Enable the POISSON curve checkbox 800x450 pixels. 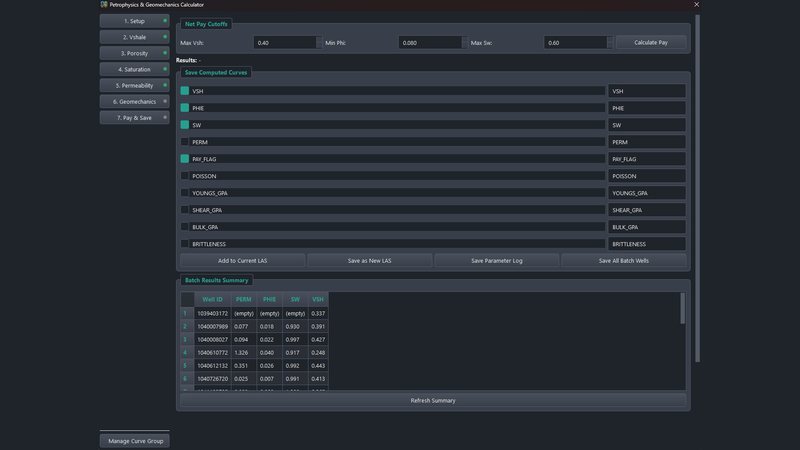(185, 176)
